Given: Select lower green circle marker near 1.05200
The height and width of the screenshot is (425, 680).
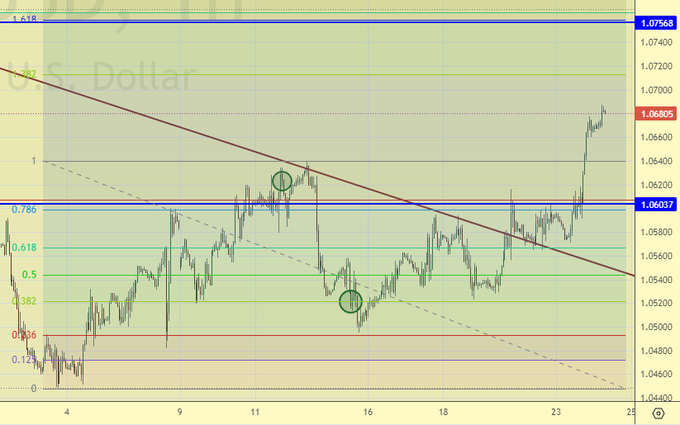Looking at the screenshot, I should (x=350, y=301).
